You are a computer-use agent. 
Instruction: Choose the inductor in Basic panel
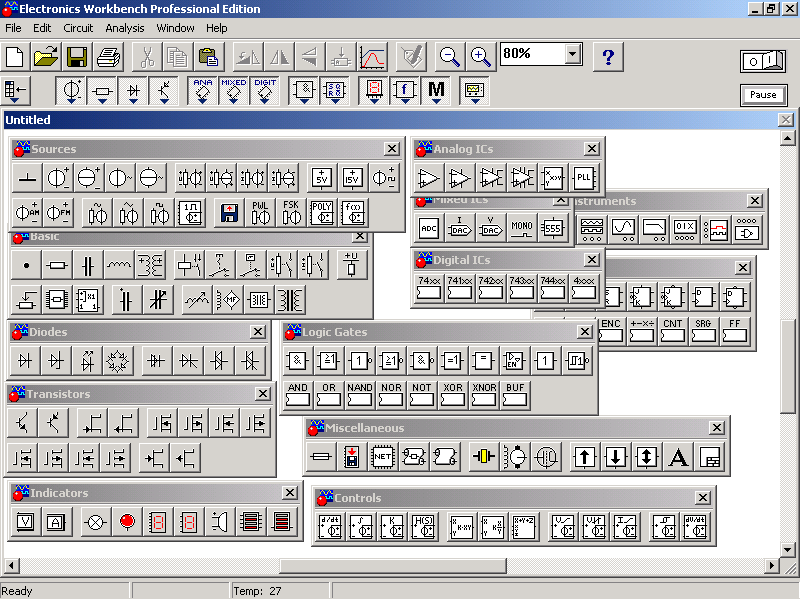(118, 265)
